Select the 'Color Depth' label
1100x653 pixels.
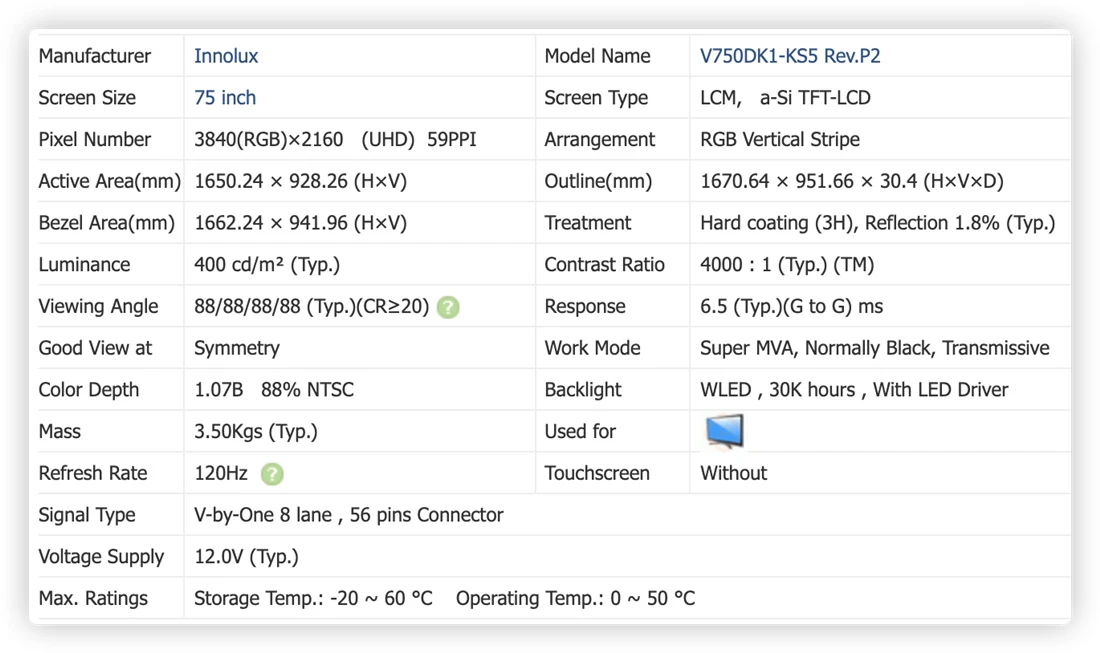click(x=88, y=390)
